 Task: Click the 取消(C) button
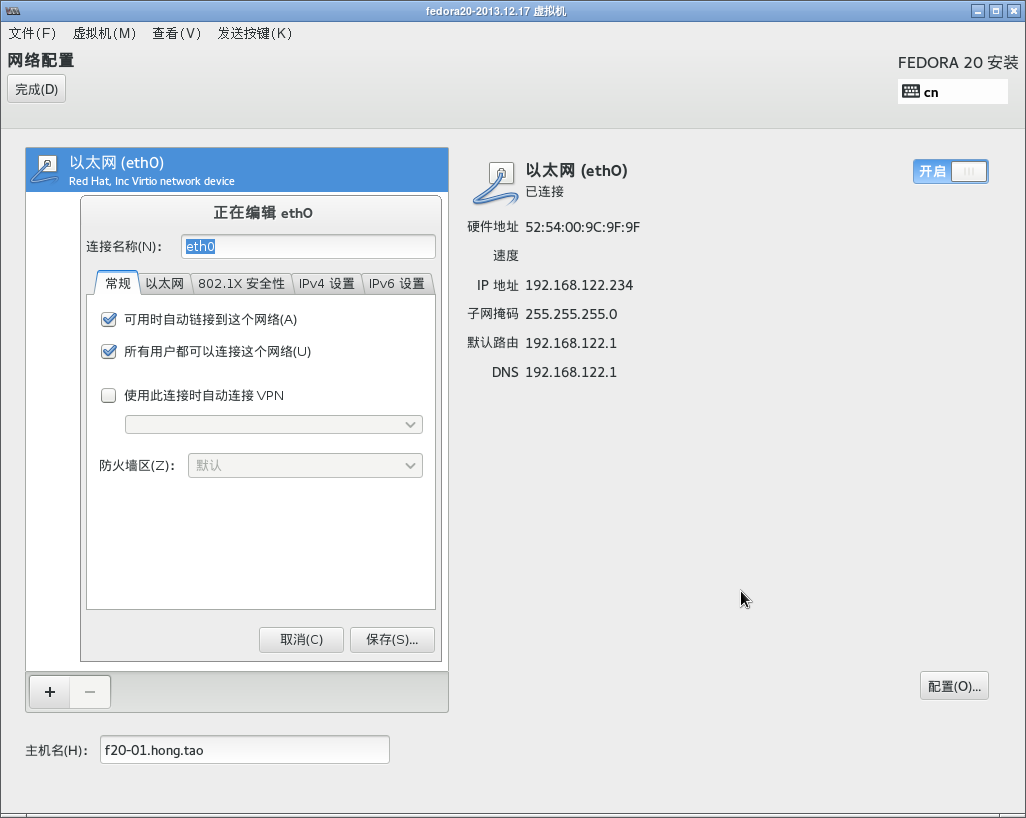[x=301, y=639]
